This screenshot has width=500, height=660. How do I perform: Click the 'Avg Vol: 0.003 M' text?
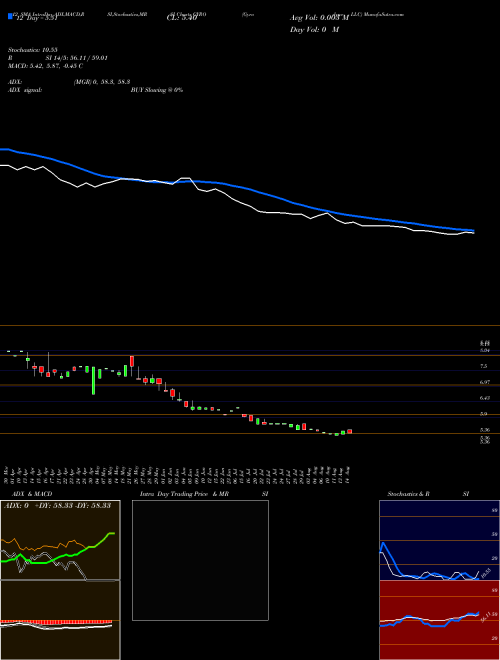click(x=319, y=18)
